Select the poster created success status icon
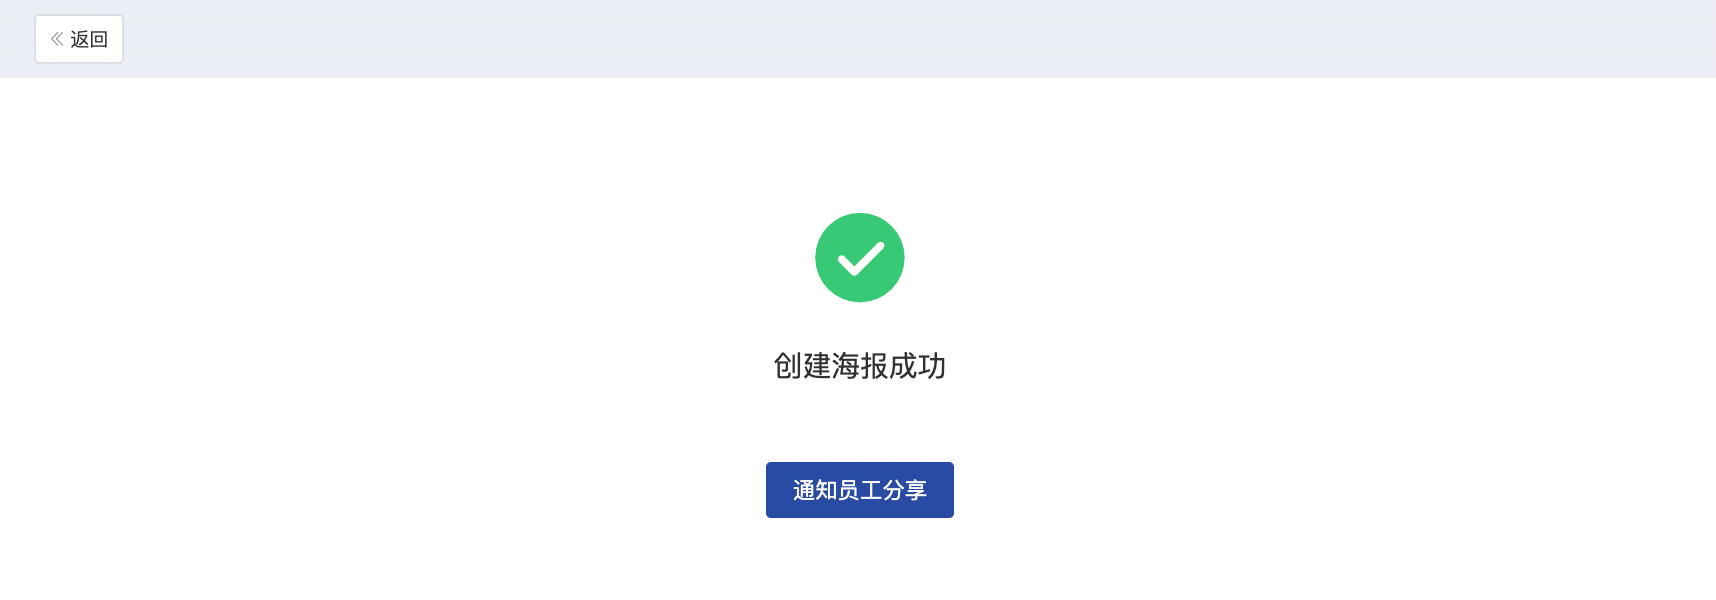1716x600 pixels. click(x=860, y=257)
